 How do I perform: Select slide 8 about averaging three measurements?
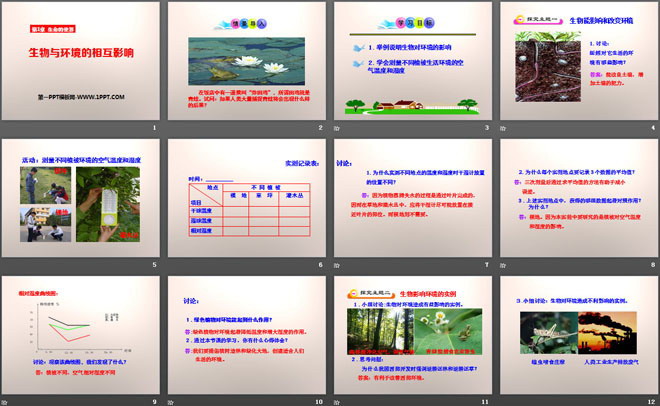pos(577,205)
